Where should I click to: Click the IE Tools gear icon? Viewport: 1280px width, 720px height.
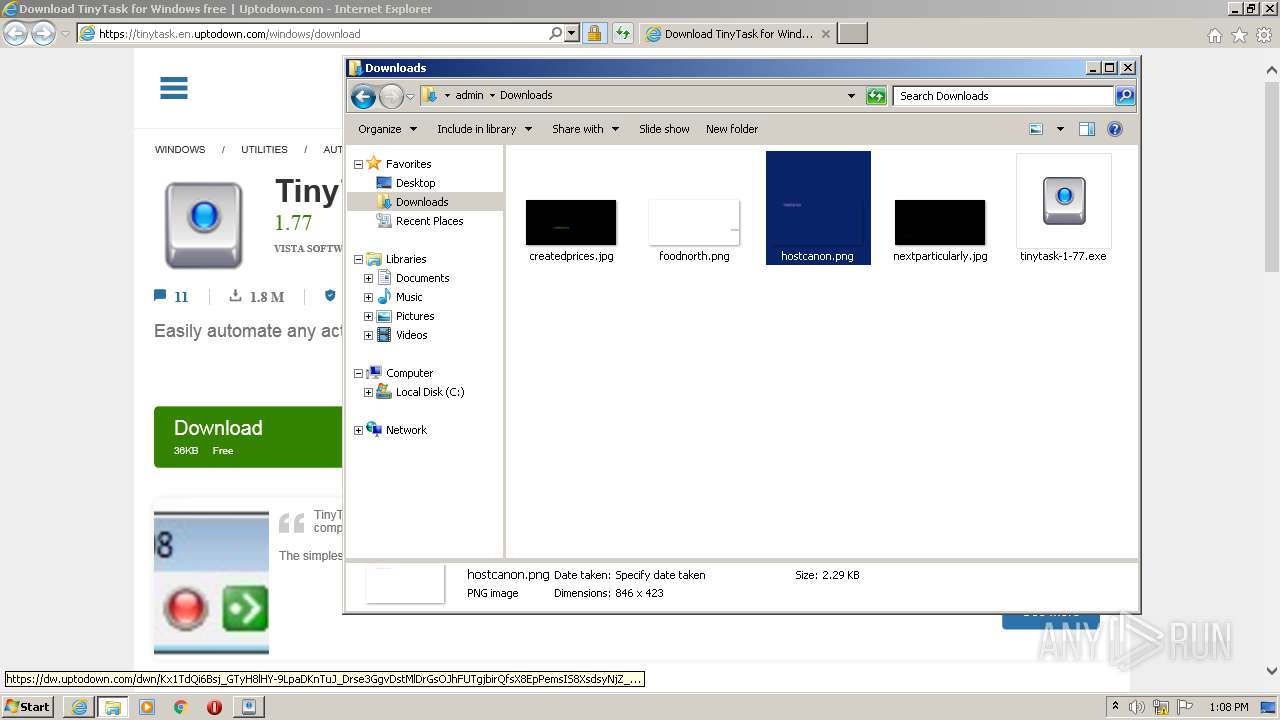tap(1264, 35)
